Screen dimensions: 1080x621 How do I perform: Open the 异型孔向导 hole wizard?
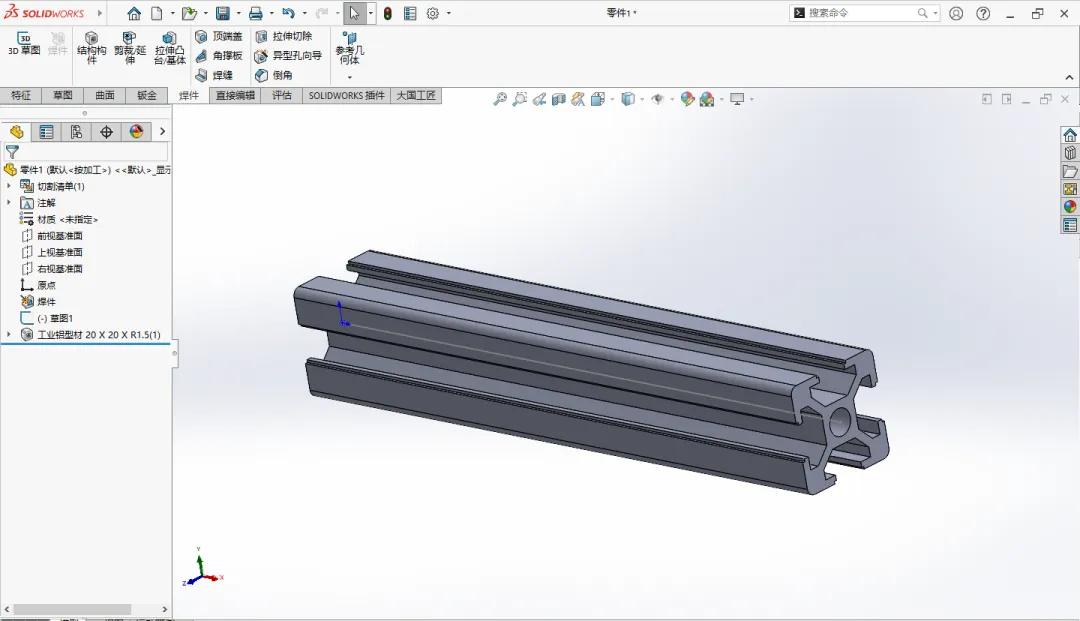[x=289, y=56]
